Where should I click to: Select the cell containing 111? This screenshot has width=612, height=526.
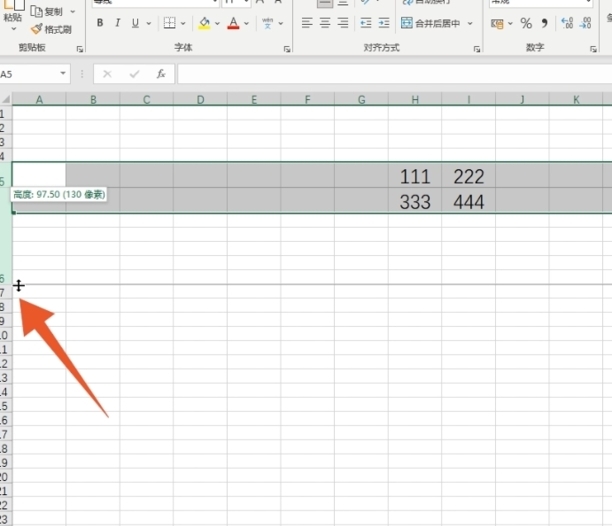[x=415, y=176]
